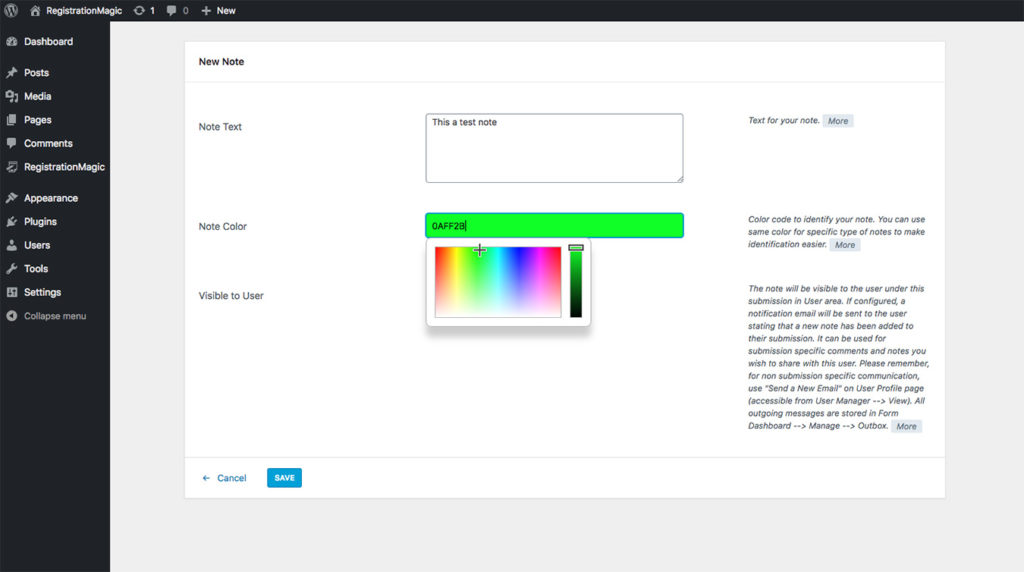Select the Plugins icon in sidebar

12,222
